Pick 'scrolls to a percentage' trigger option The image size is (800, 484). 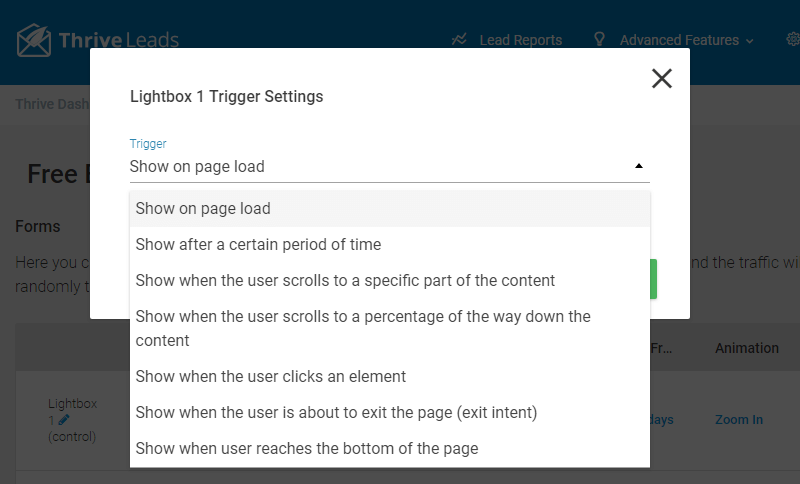click(x=390, y=328)
